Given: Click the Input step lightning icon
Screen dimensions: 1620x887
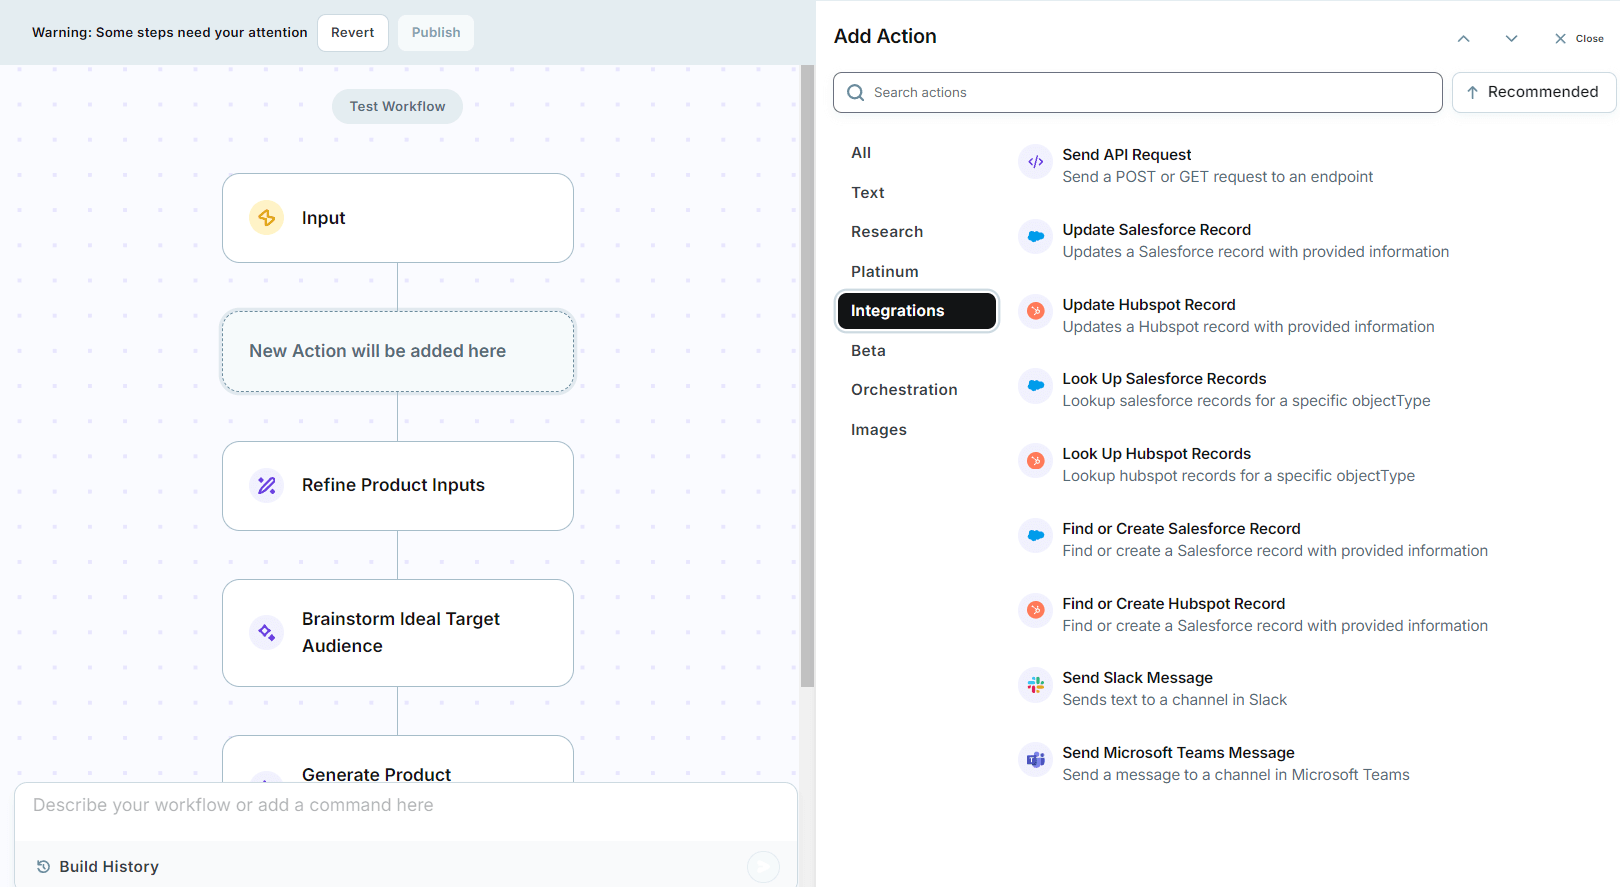Looking at the screenshot, I should [266, 218].
